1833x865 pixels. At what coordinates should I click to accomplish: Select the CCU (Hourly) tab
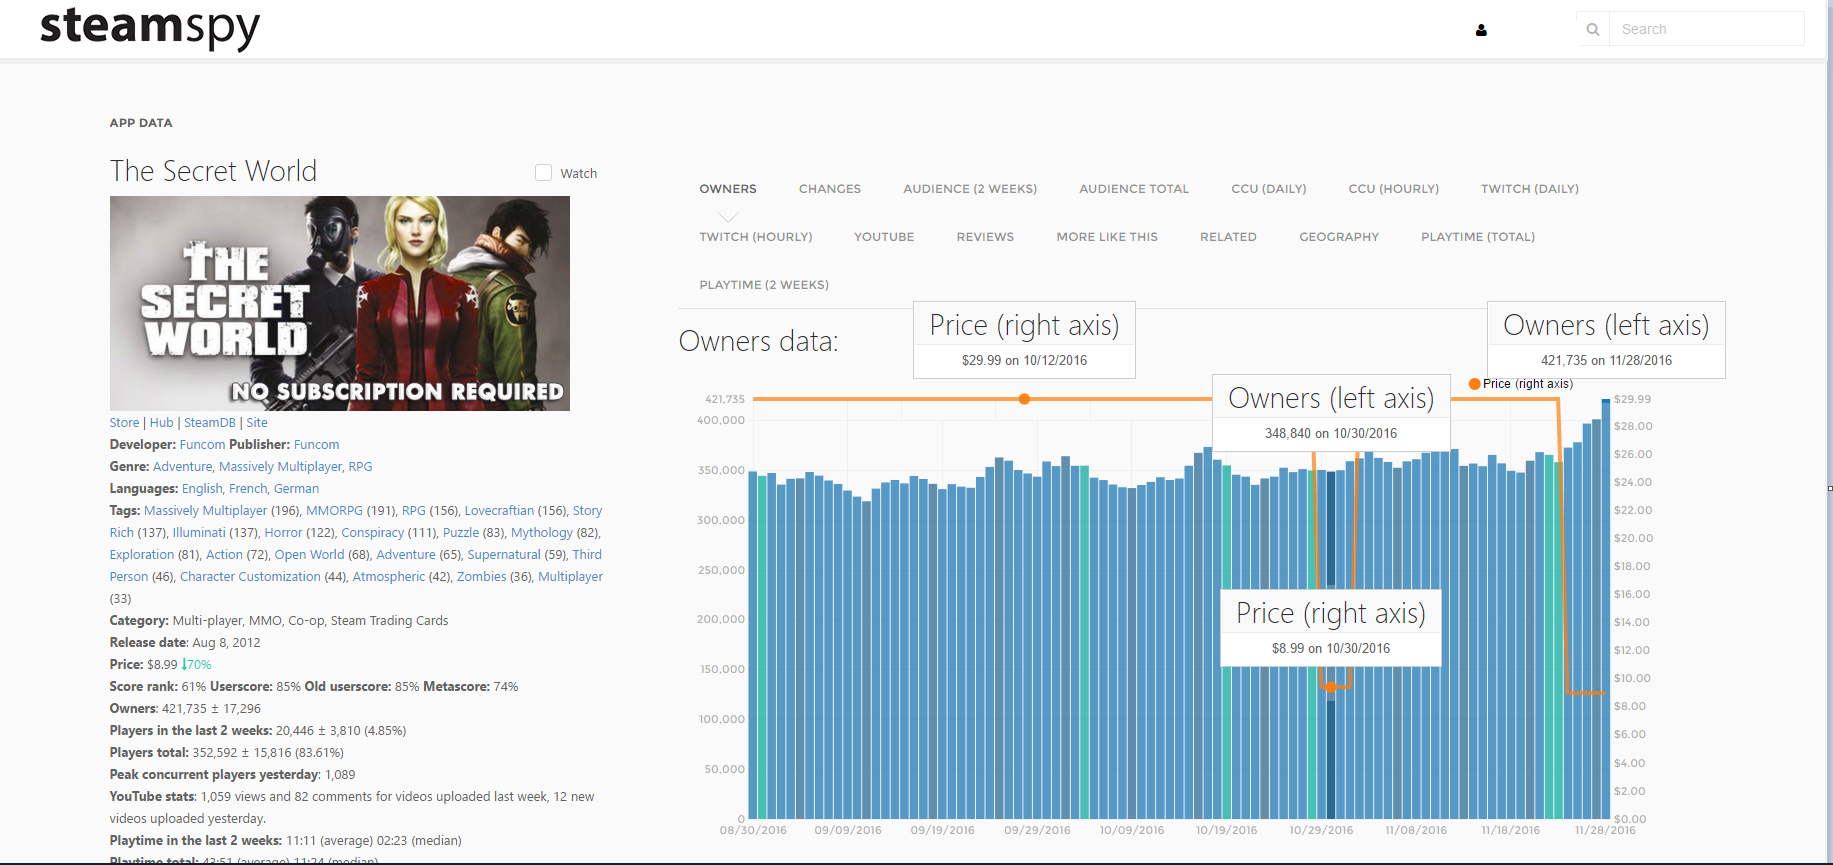[1394, 189]
